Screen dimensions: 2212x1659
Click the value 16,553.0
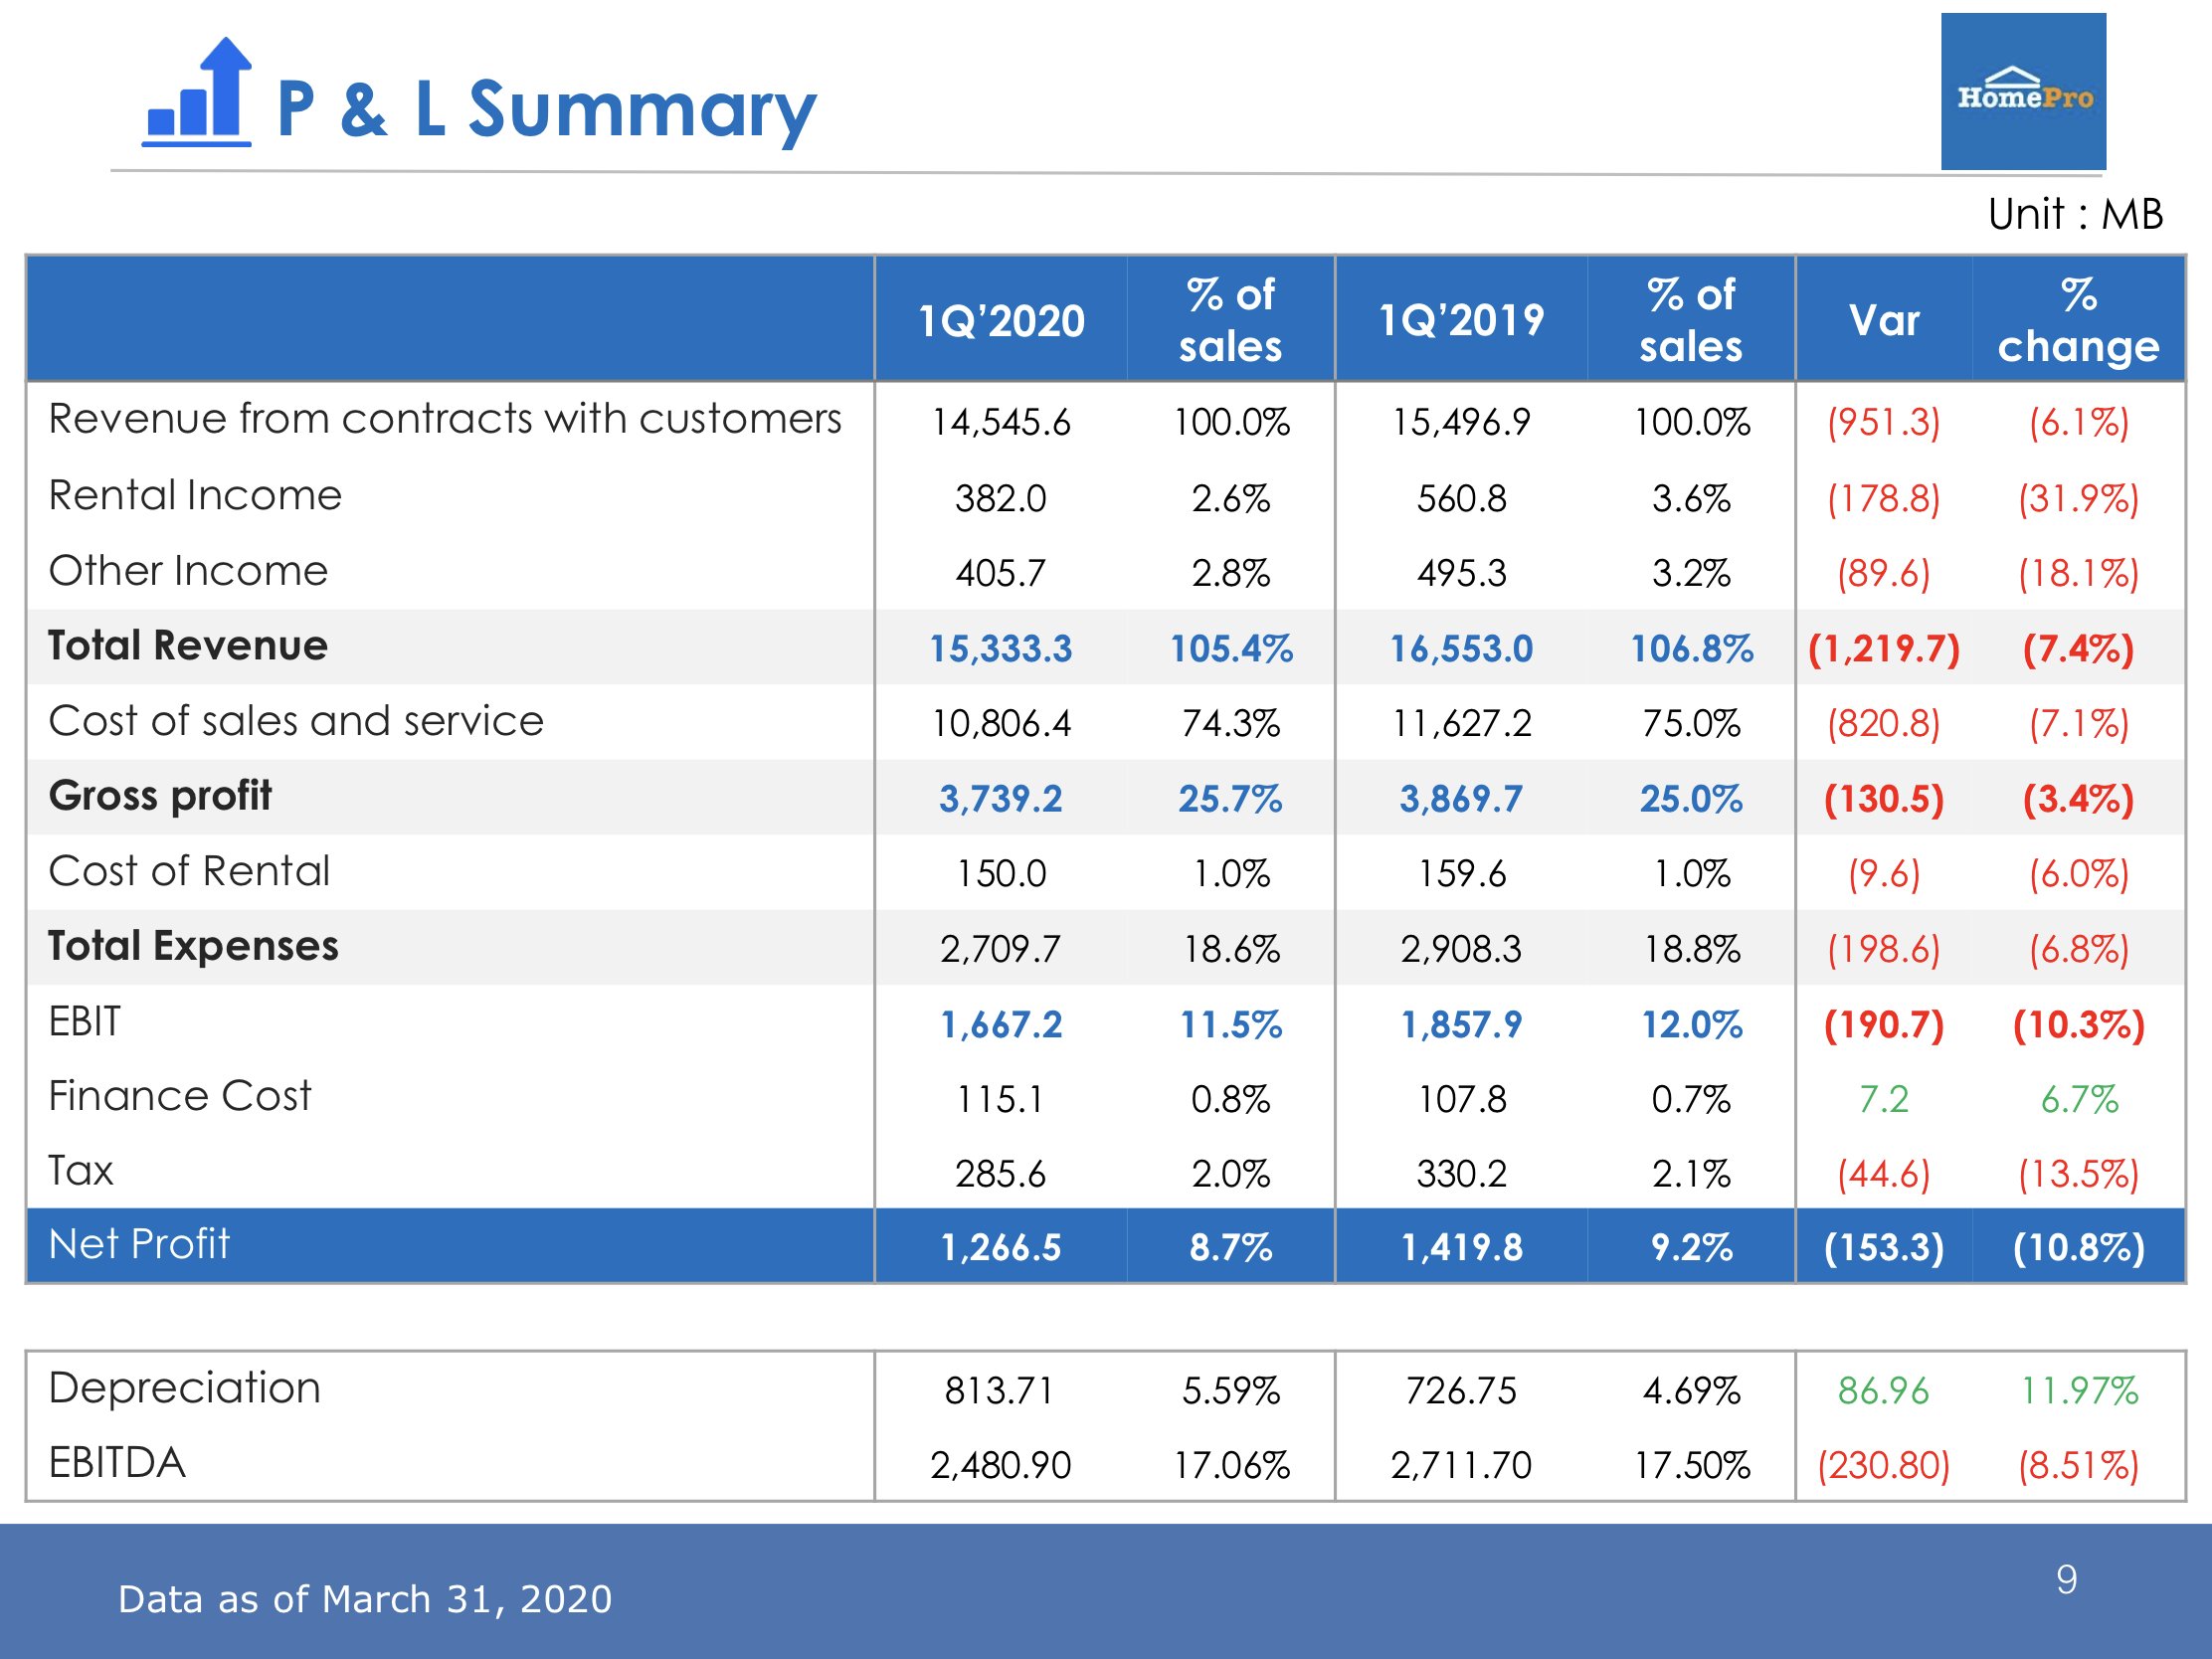1461,649
